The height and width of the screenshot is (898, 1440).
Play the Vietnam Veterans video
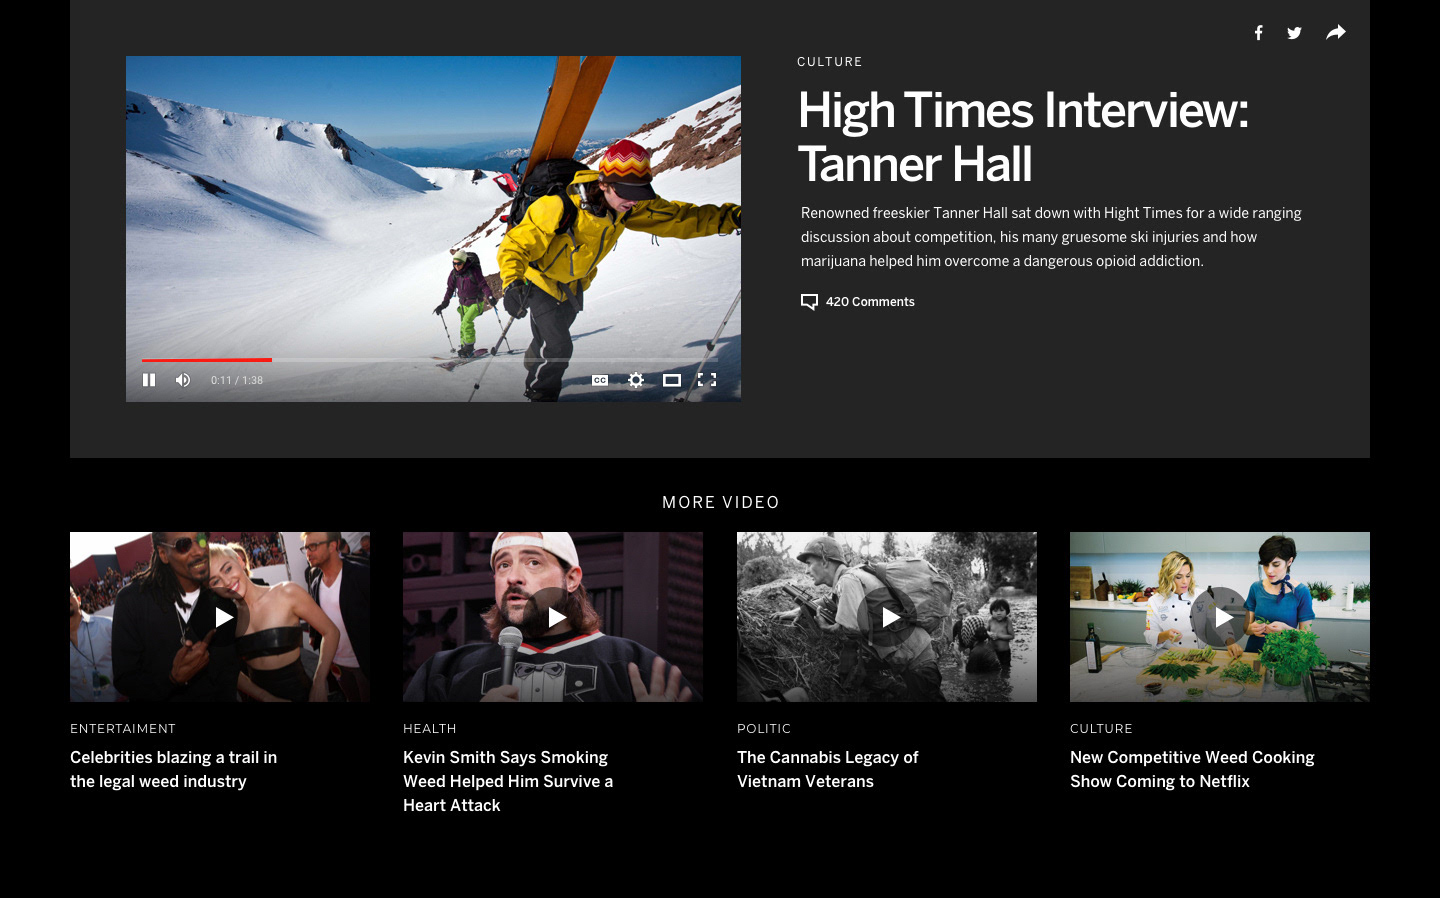(x=887, y=617)
